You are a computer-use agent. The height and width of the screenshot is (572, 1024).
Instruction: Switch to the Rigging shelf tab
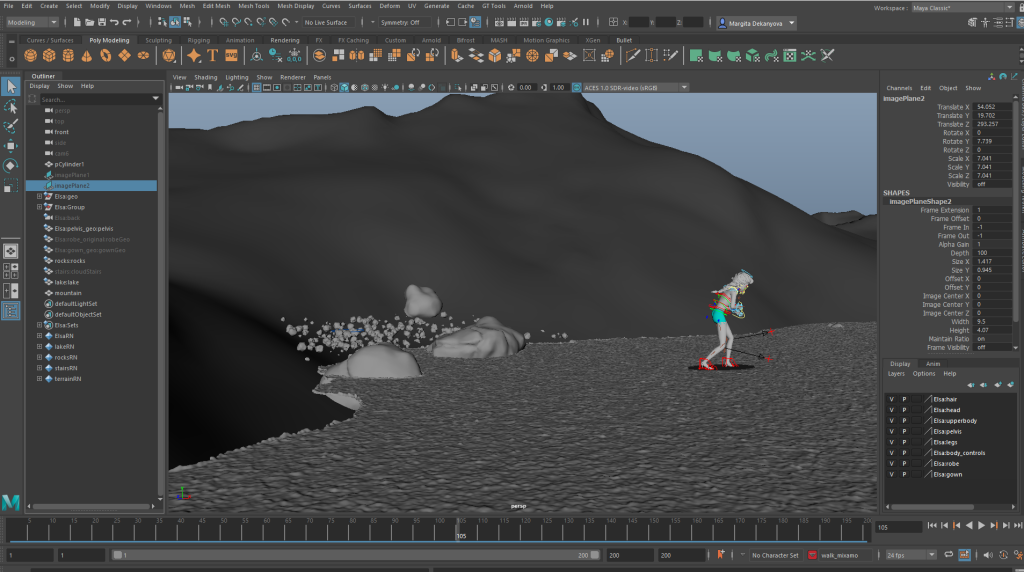[x=199, y=40]
